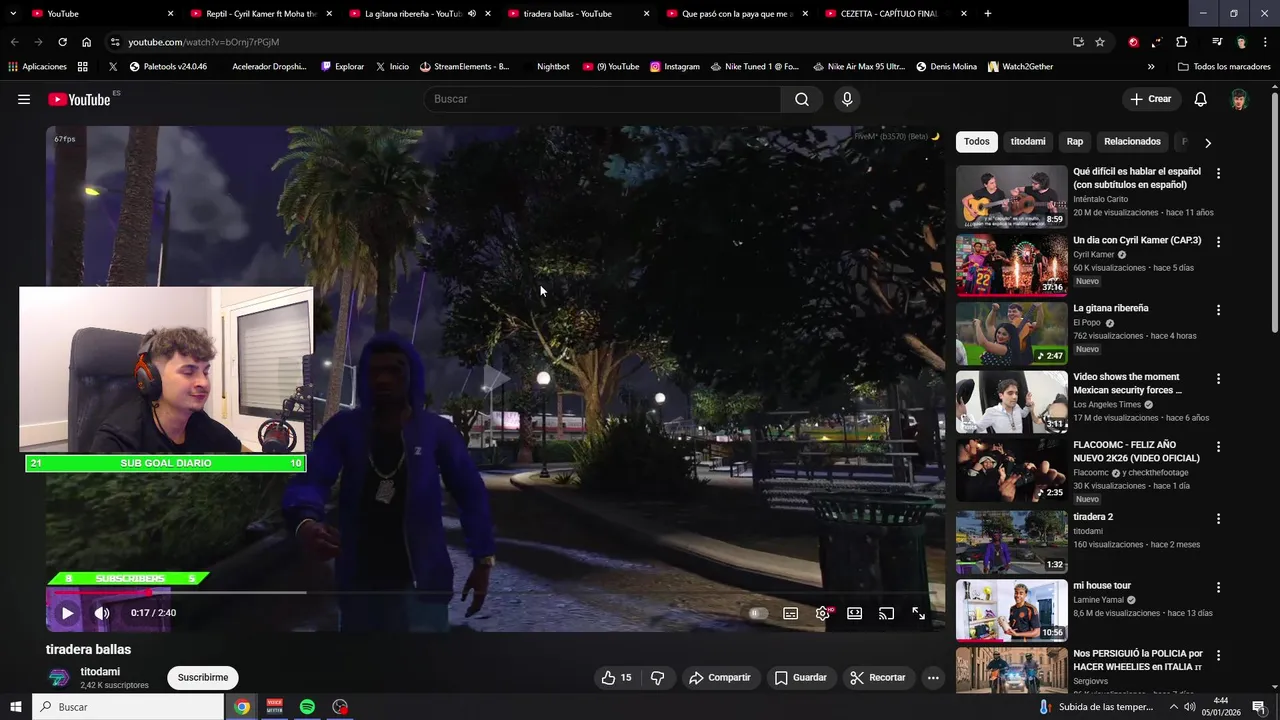
Task: Open options for Un dia con Cyril Kamer
Action: 1218,242
